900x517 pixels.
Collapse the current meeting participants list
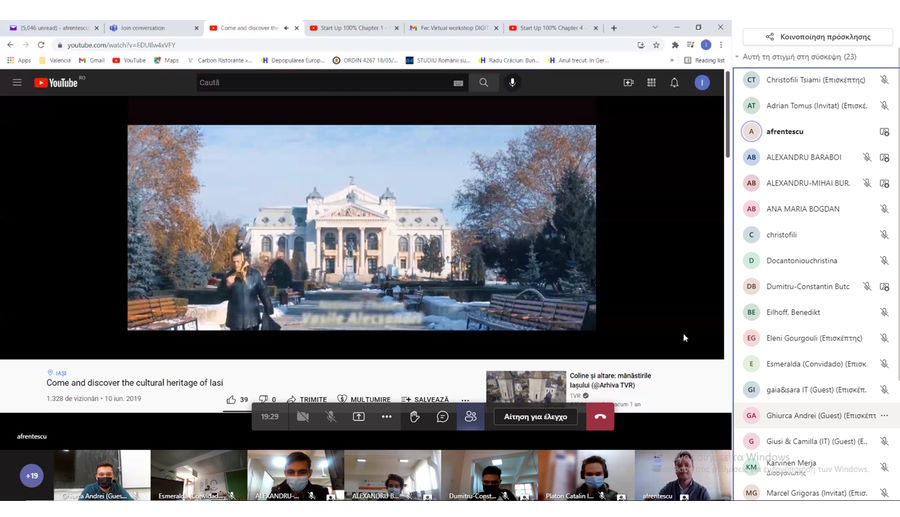(x=737, y=57)
